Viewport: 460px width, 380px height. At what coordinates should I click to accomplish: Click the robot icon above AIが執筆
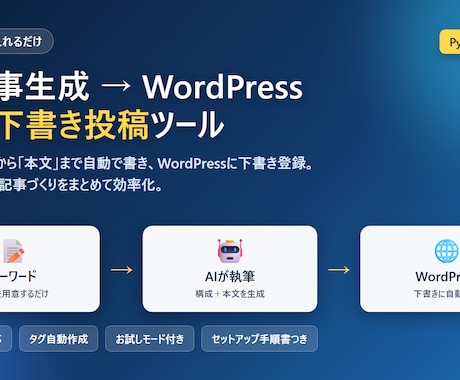tap(230, 251)
